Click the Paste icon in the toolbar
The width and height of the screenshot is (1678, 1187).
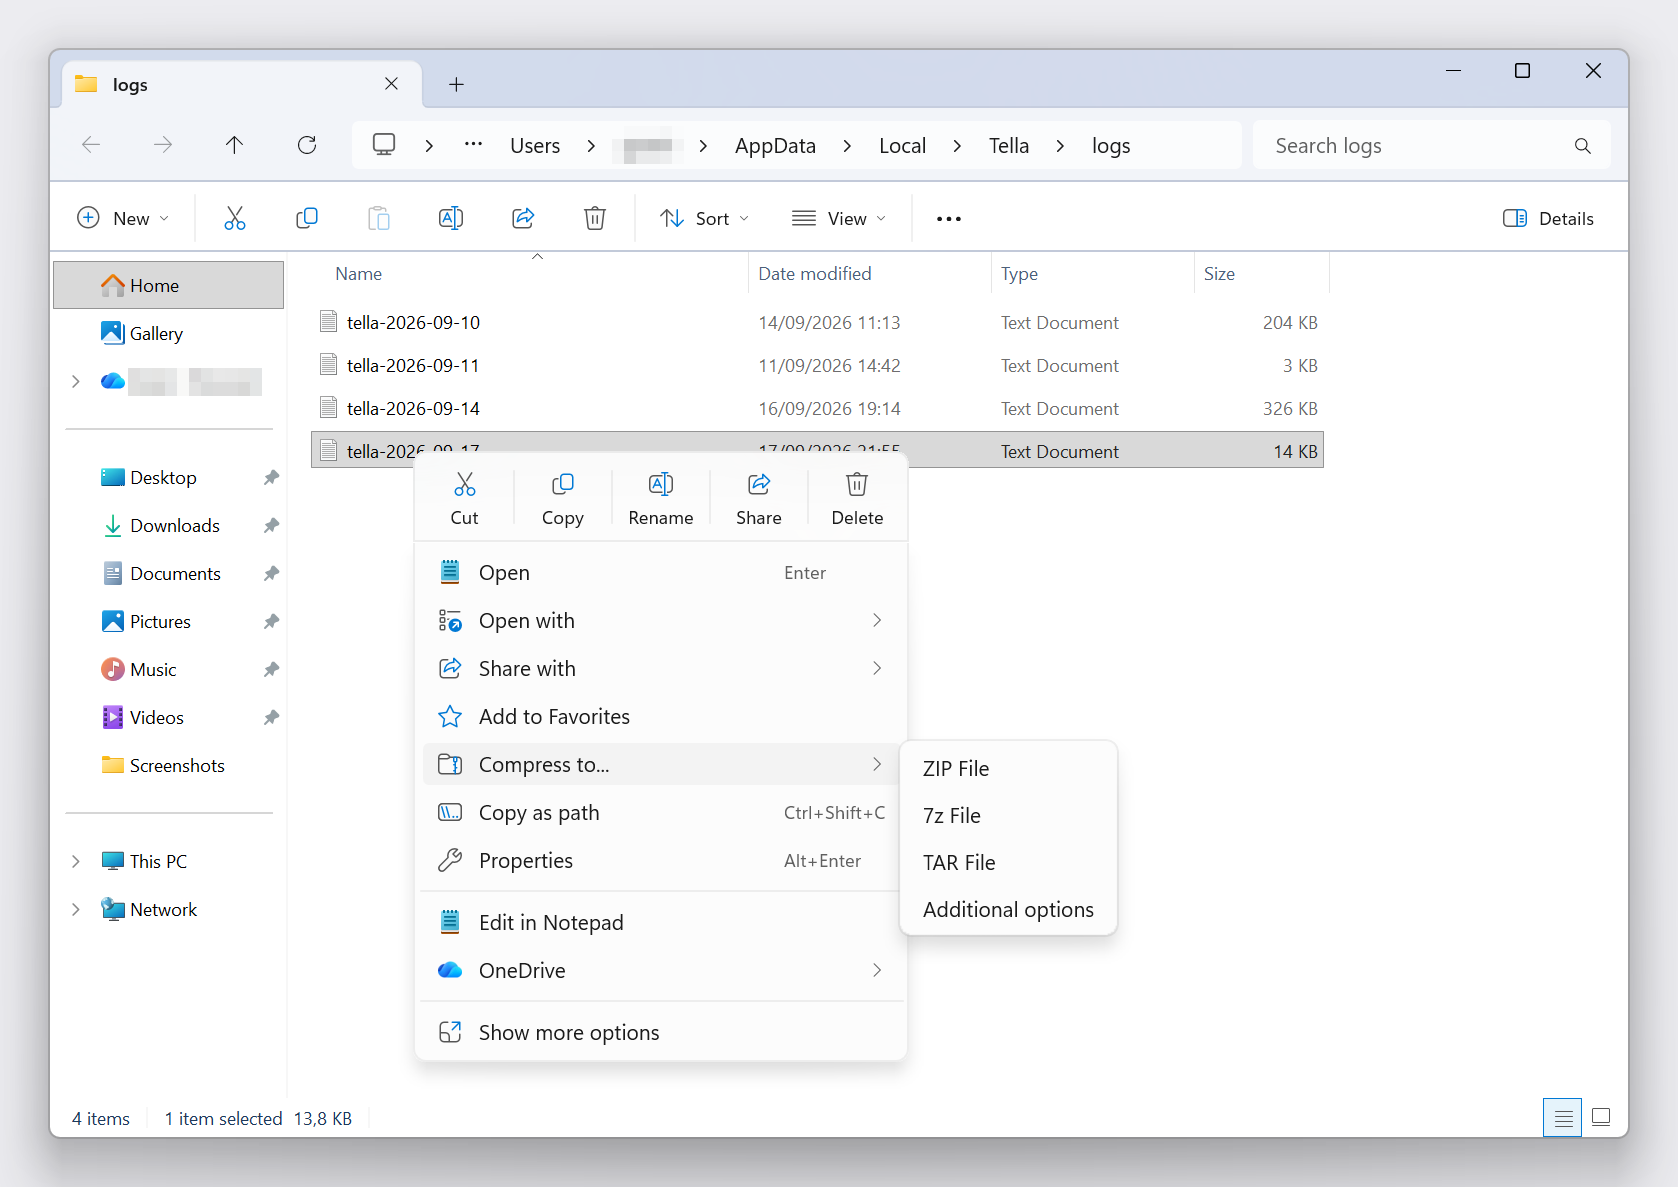(x=379, y=218)
